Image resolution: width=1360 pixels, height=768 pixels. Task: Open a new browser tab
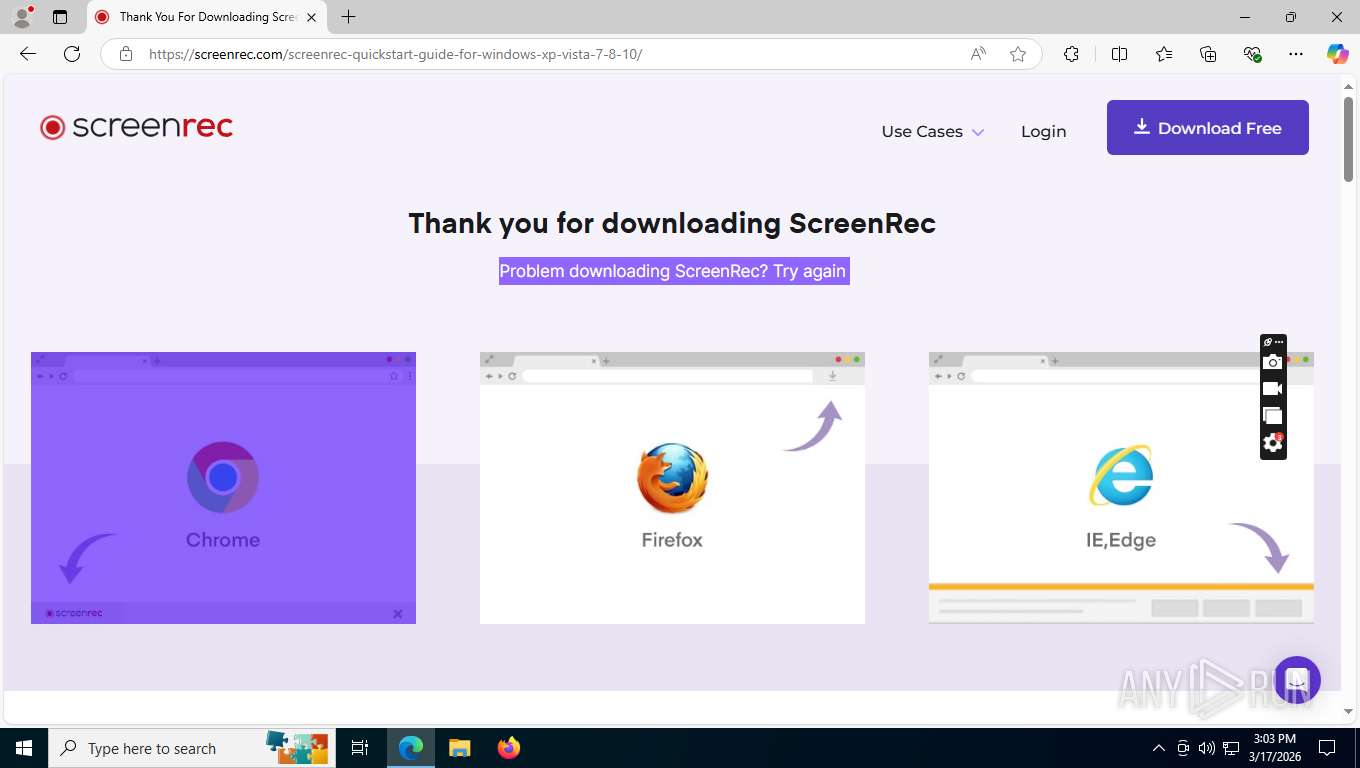coord(348,17)
